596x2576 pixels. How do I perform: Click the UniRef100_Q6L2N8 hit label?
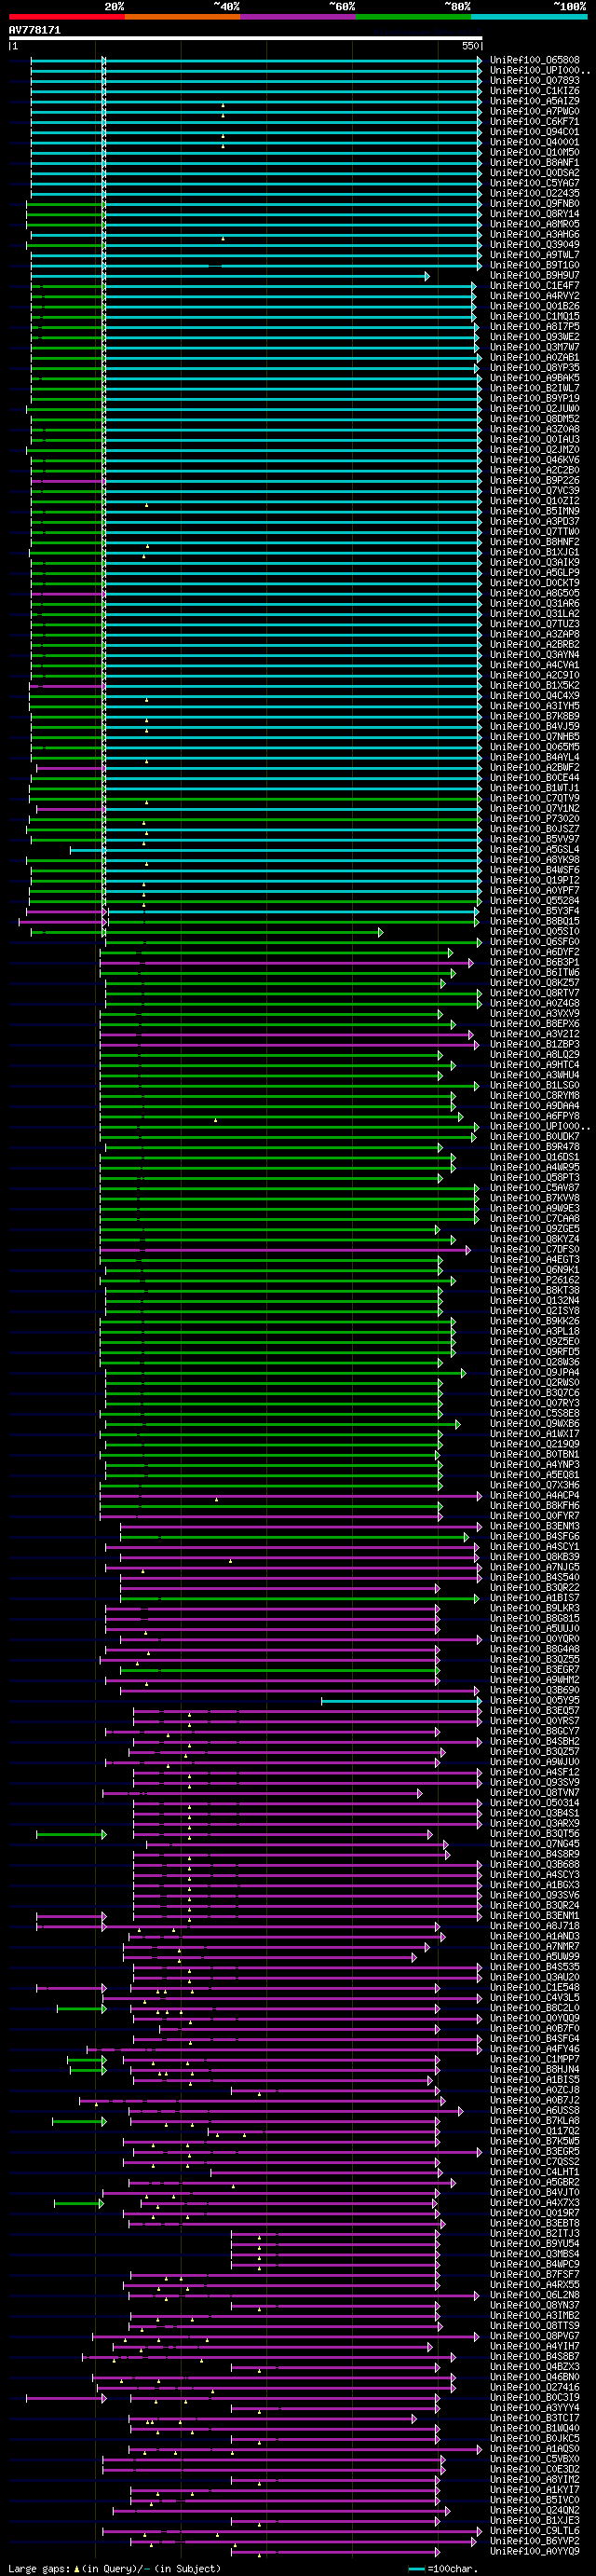534,2295
